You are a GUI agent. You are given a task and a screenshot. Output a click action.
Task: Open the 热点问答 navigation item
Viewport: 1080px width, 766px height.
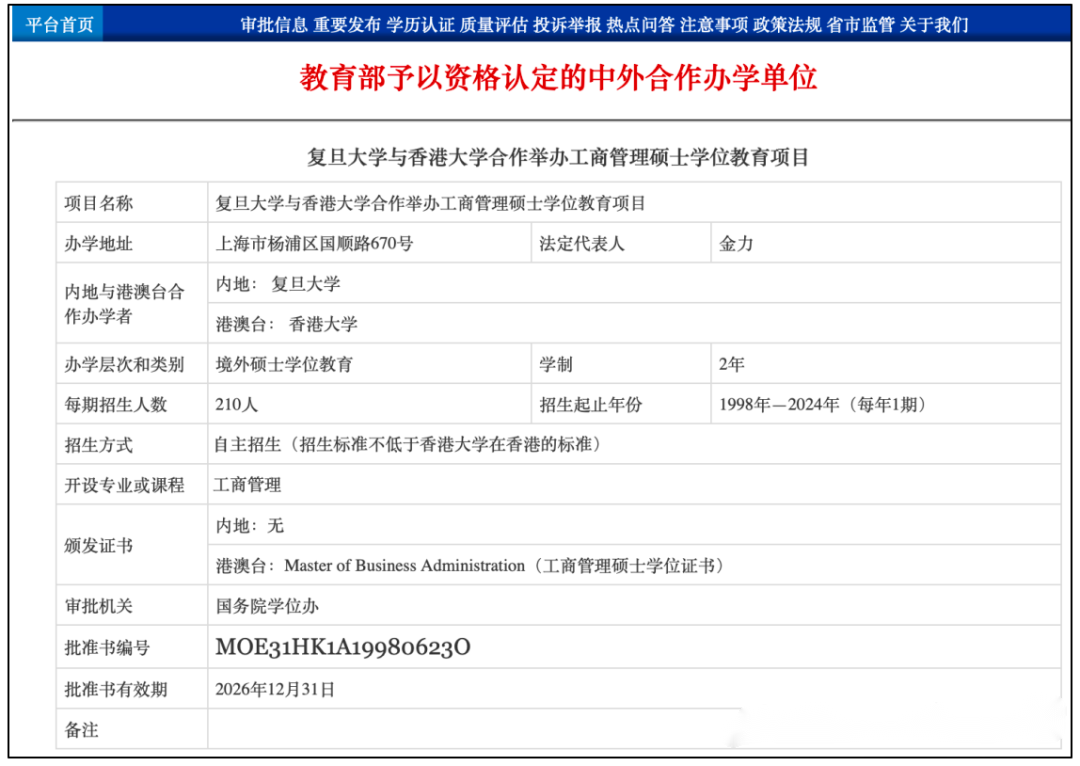641,25
